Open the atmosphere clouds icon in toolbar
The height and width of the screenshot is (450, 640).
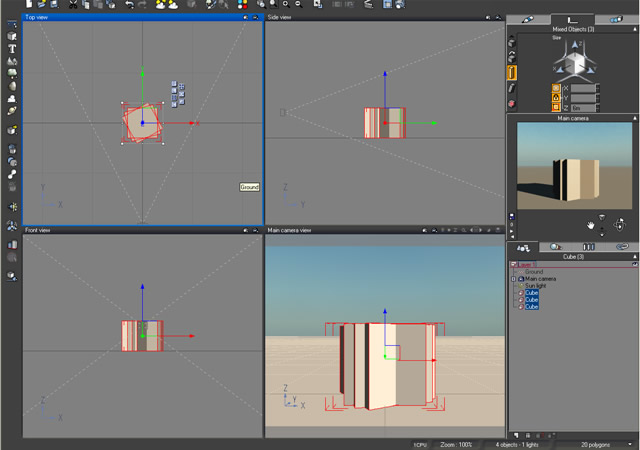160,6
